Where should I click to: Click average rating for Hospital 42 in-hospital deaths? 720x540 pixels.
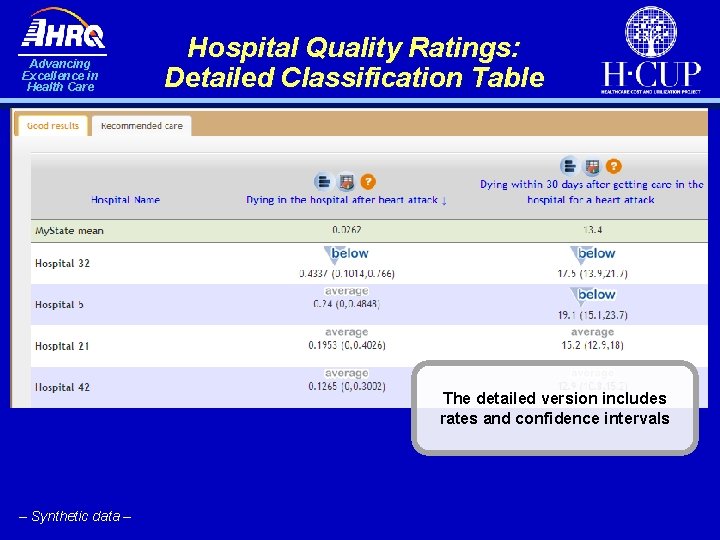tap(347, 373)
